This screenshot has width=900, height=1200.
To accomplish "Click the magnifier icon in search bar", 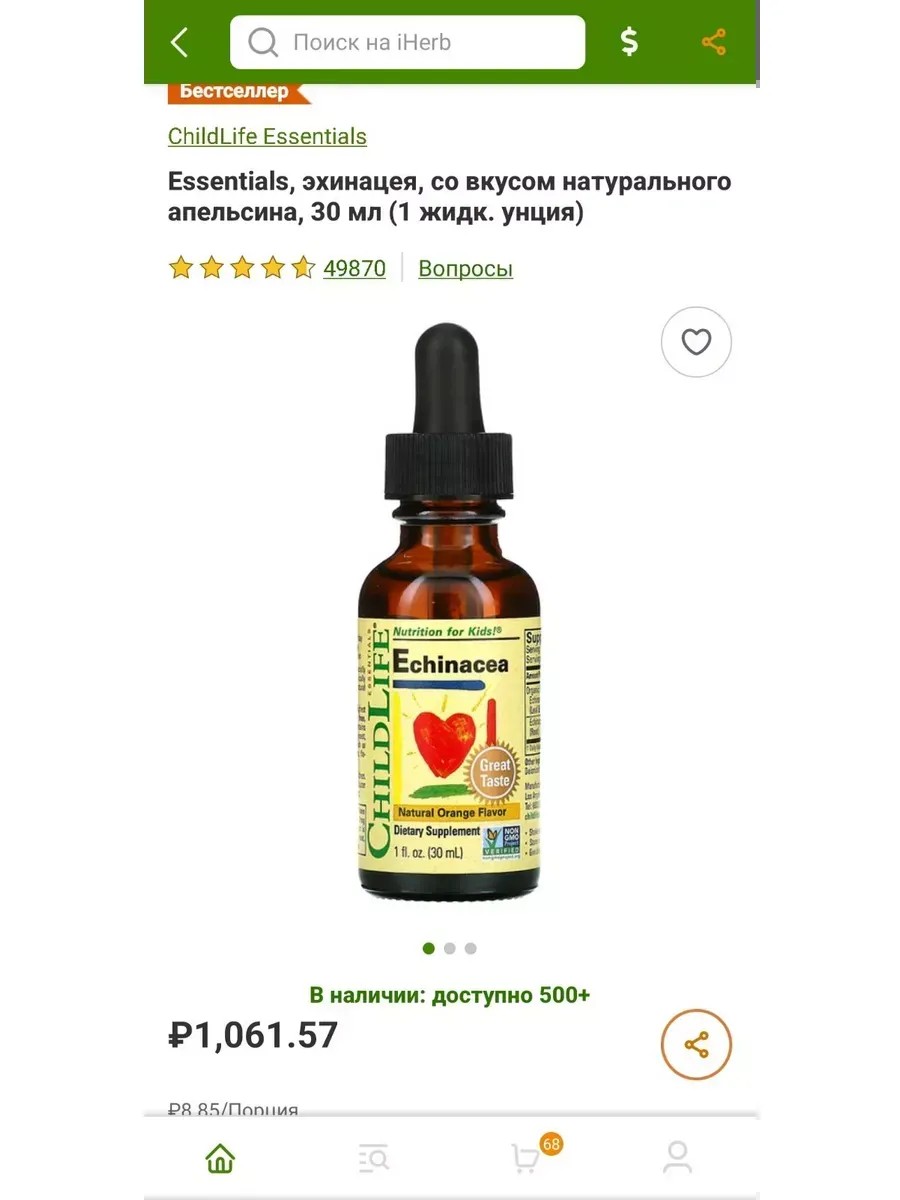I will click(x=263, y=43).
